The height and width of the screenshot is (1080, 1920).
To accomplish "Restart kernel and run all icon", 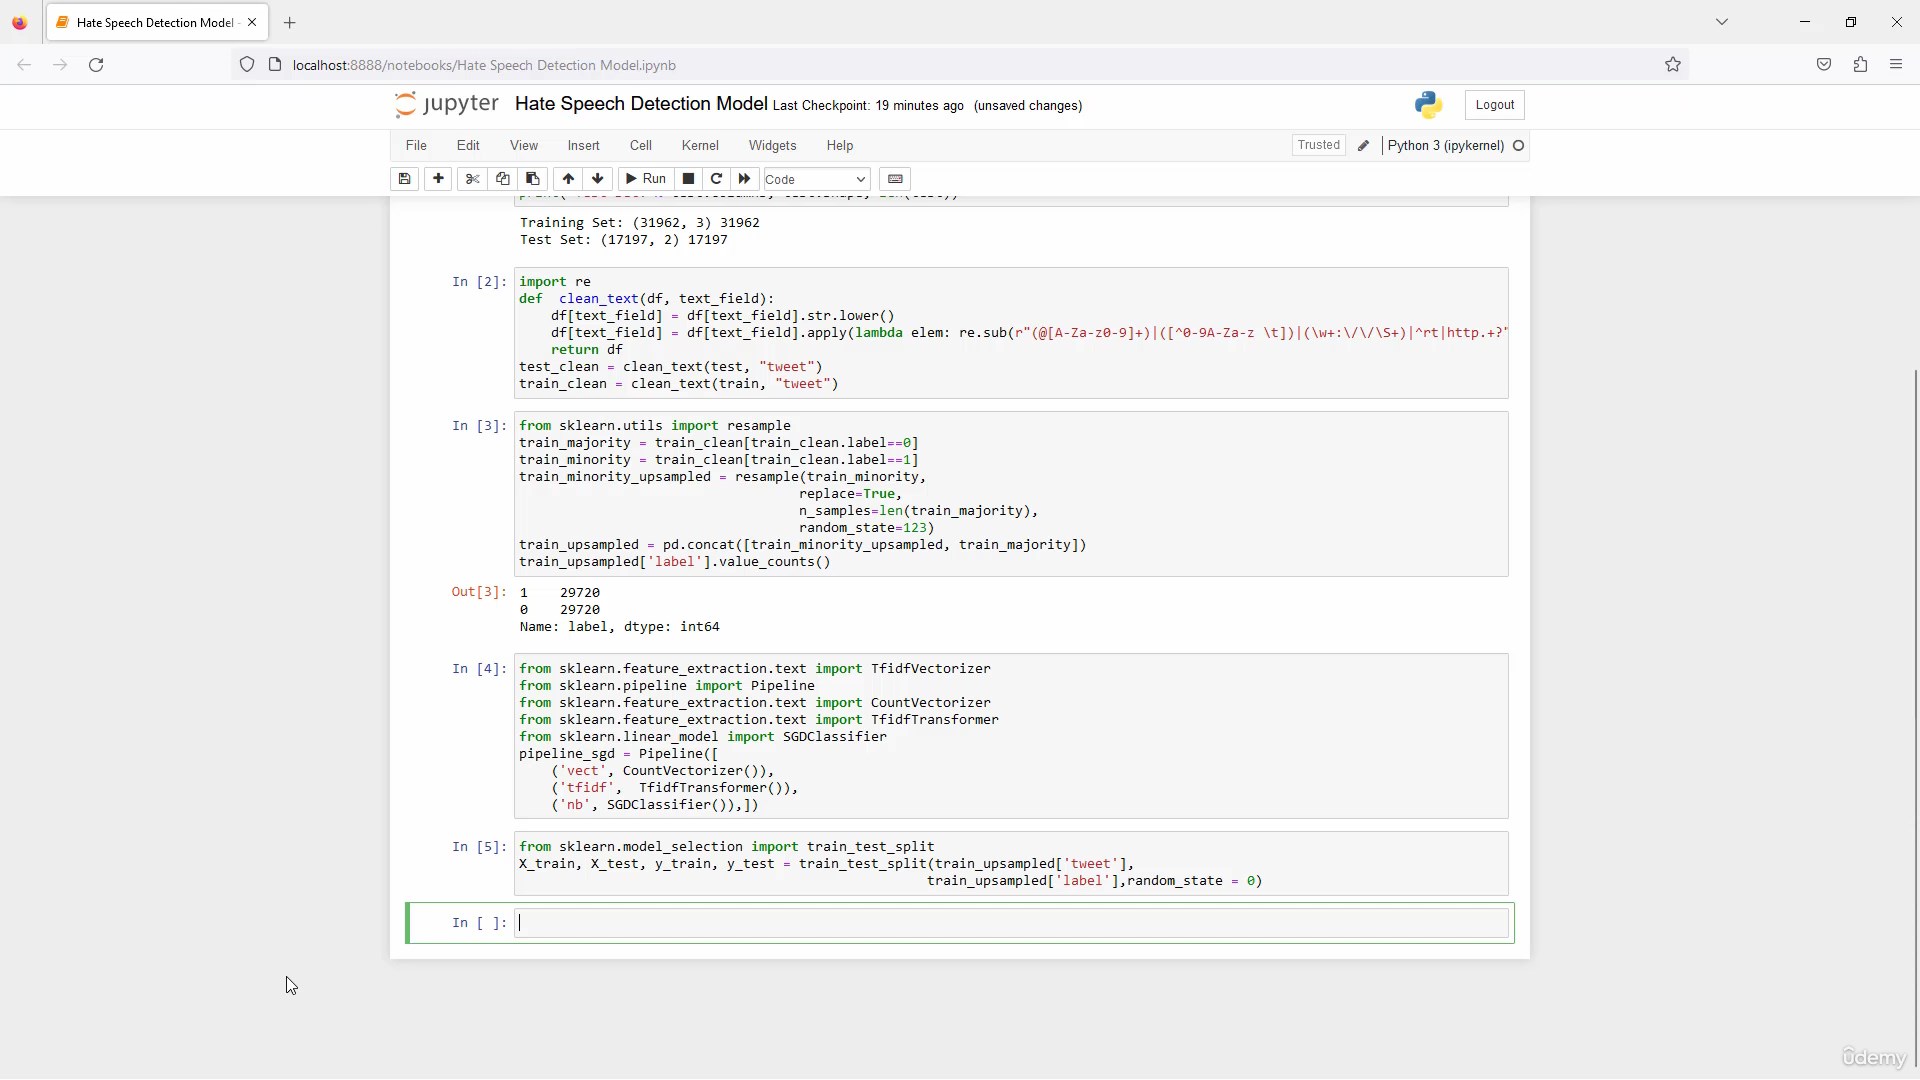I will coord(744,179).
